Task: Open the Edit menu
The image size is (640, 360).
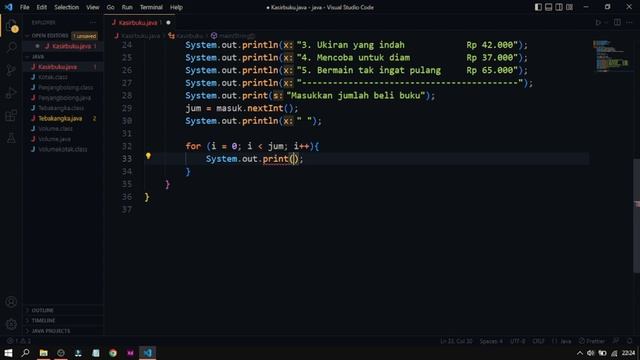Action: pos(42,7)
